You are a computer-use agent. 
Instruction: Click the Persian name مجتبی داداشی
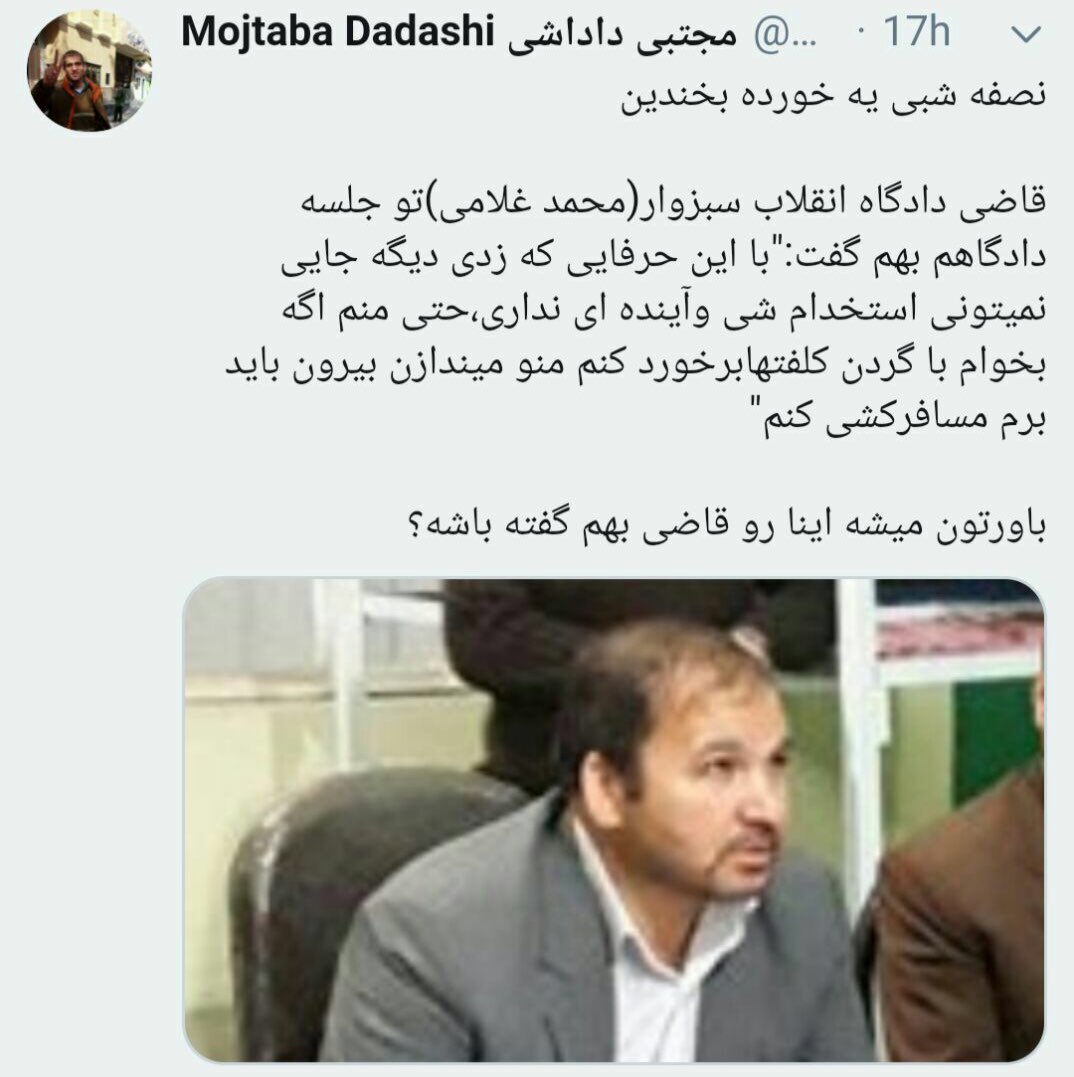(623, 34)
